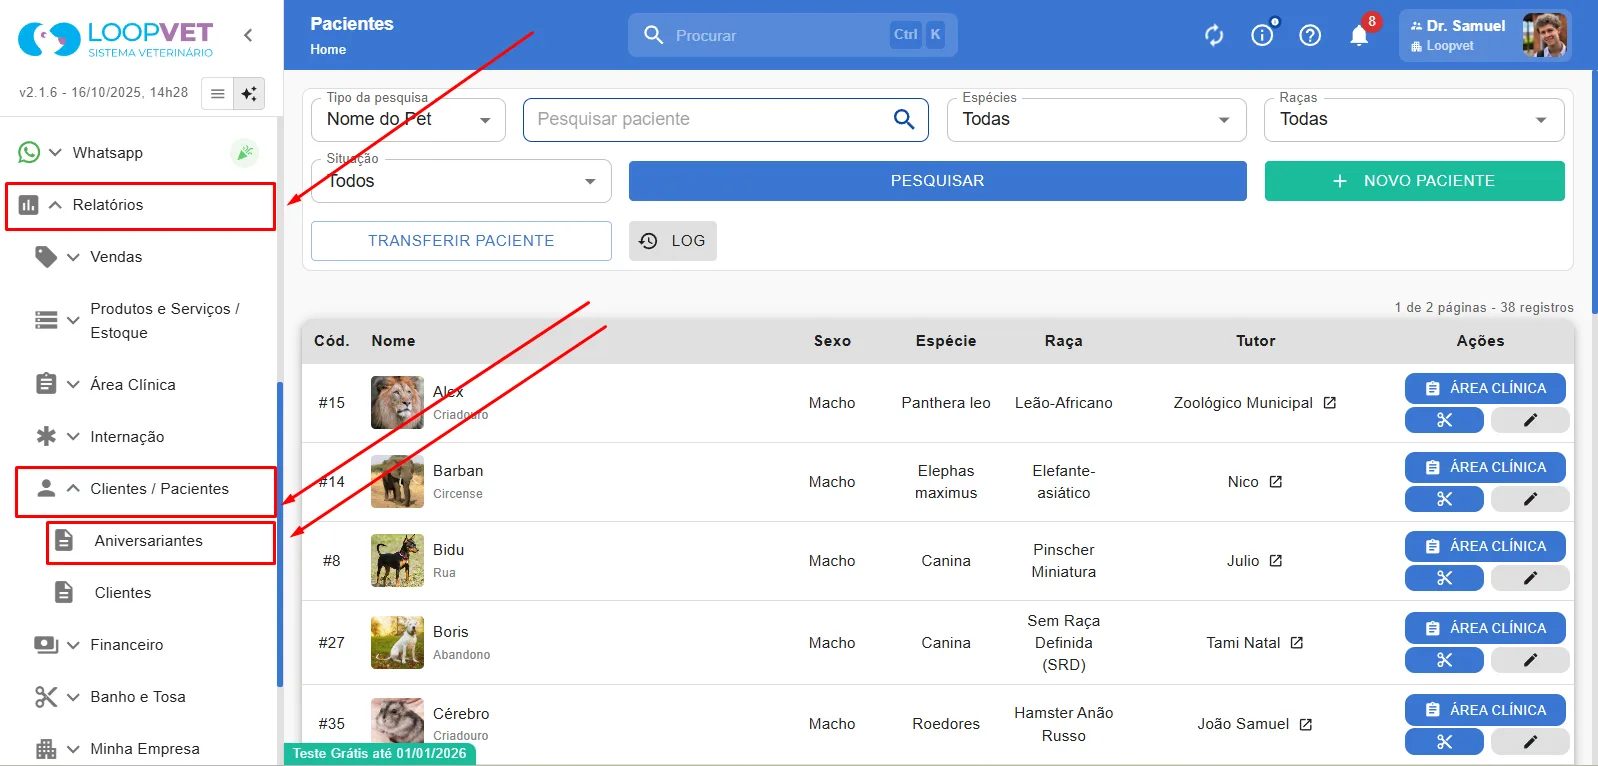Open the Zoológico Municipal tutor external link icon
Screen dimensions: 1598x766
coord(1330,403)
